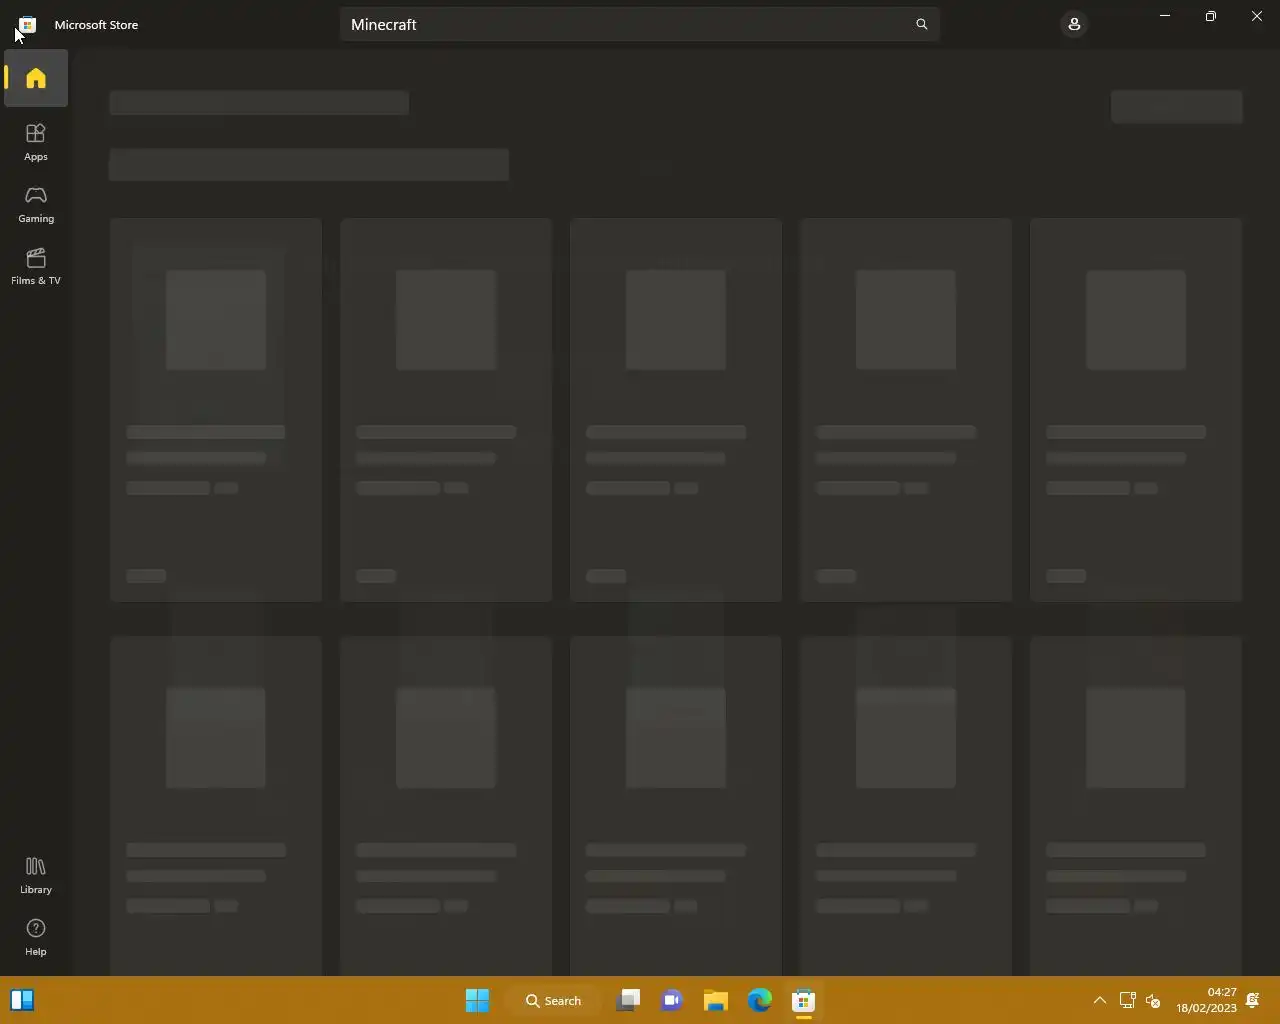Click the Microsoft Store logo icon
The height and width of the screenshot is (1024, 1280).
28,24
